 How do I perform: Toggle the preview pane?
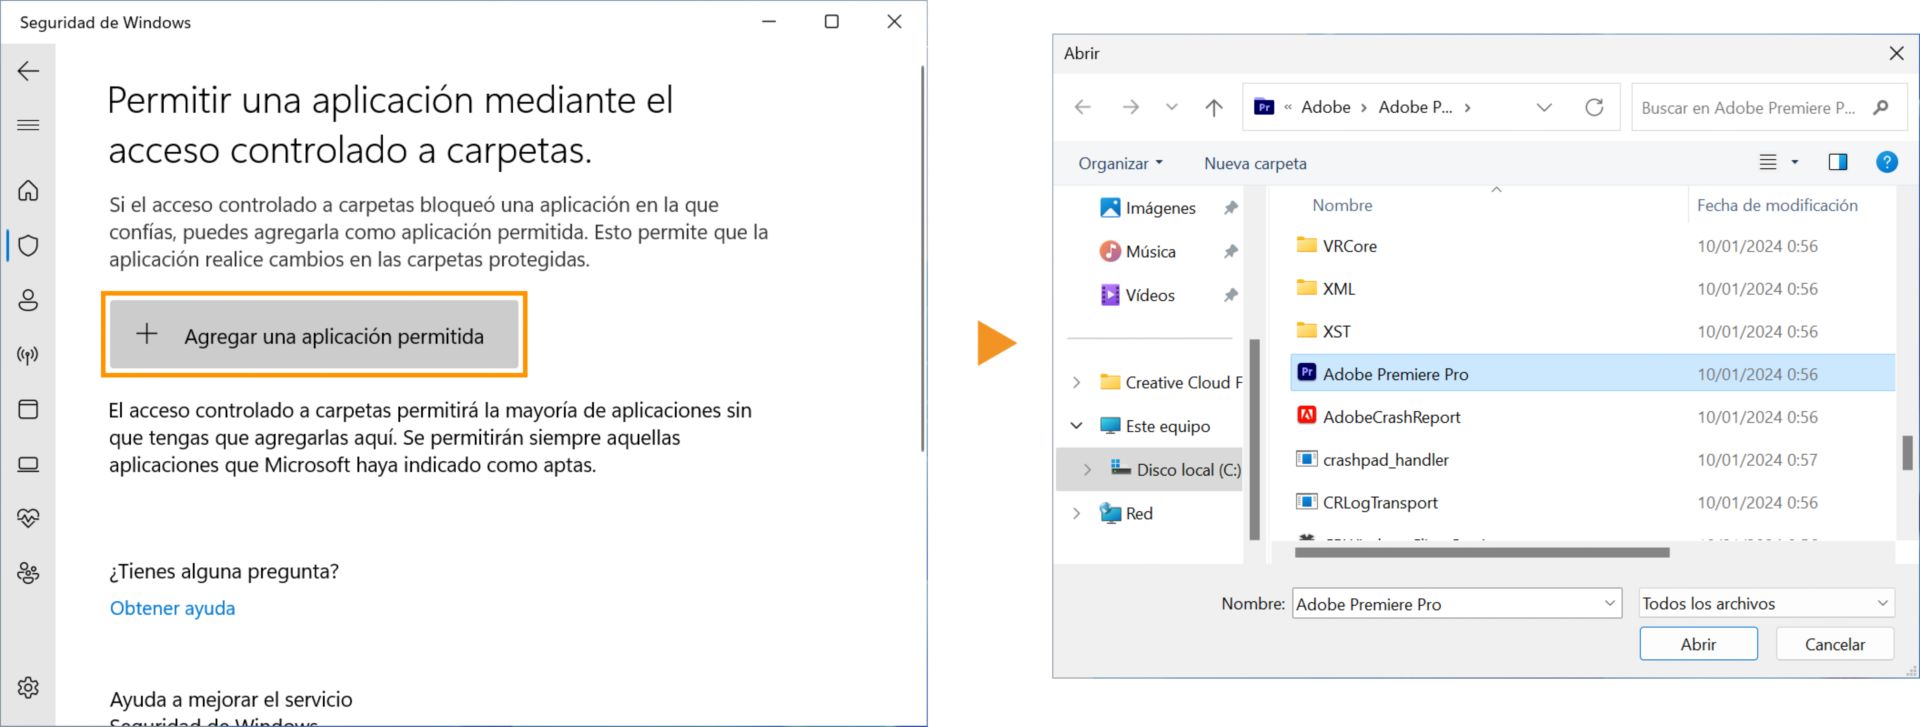1838,162
